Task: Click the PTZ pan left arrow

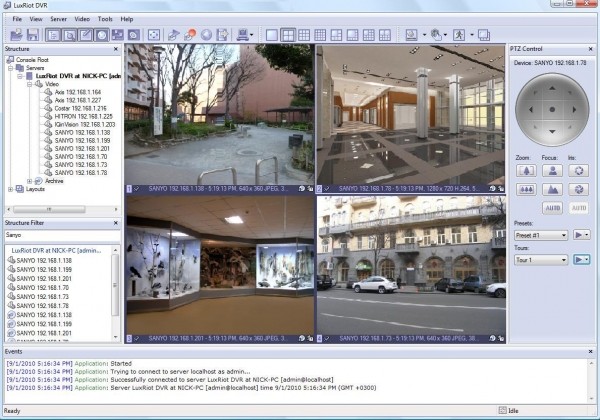Action: pyautogui.click(x=530, y=108)
